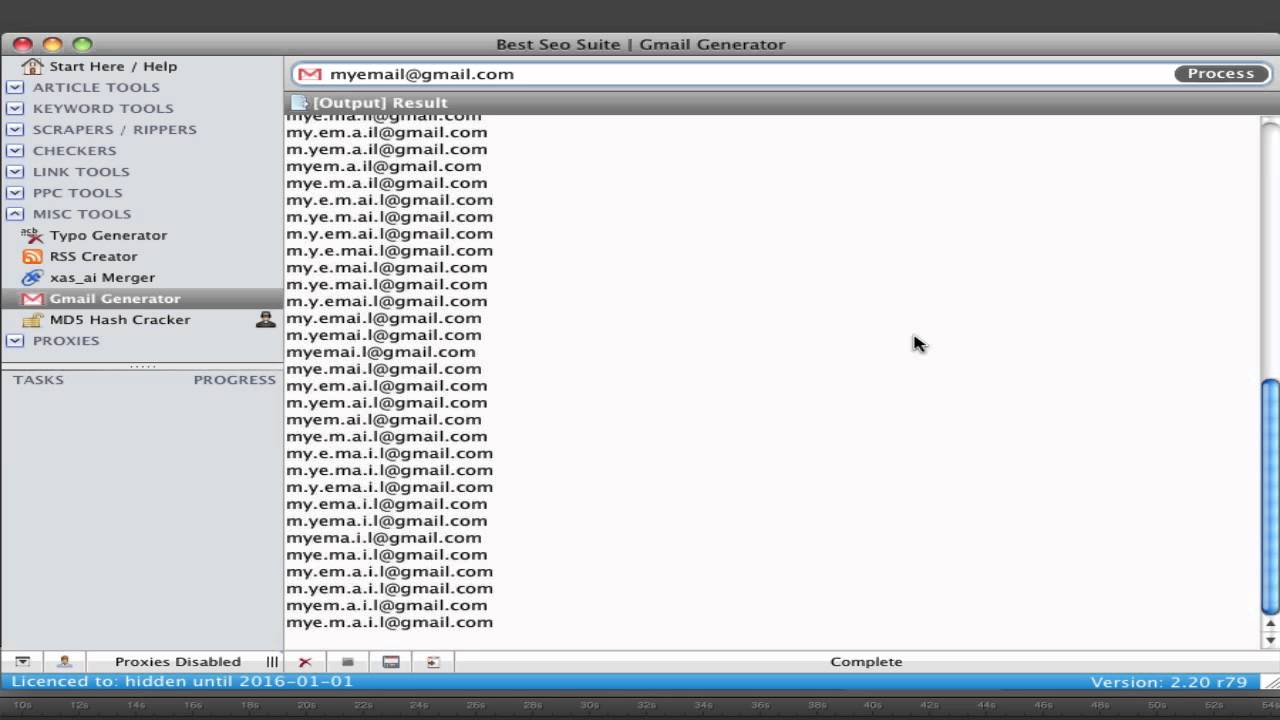
Task: Click the Proxies Disabled button
Action: tap(177, 662)
